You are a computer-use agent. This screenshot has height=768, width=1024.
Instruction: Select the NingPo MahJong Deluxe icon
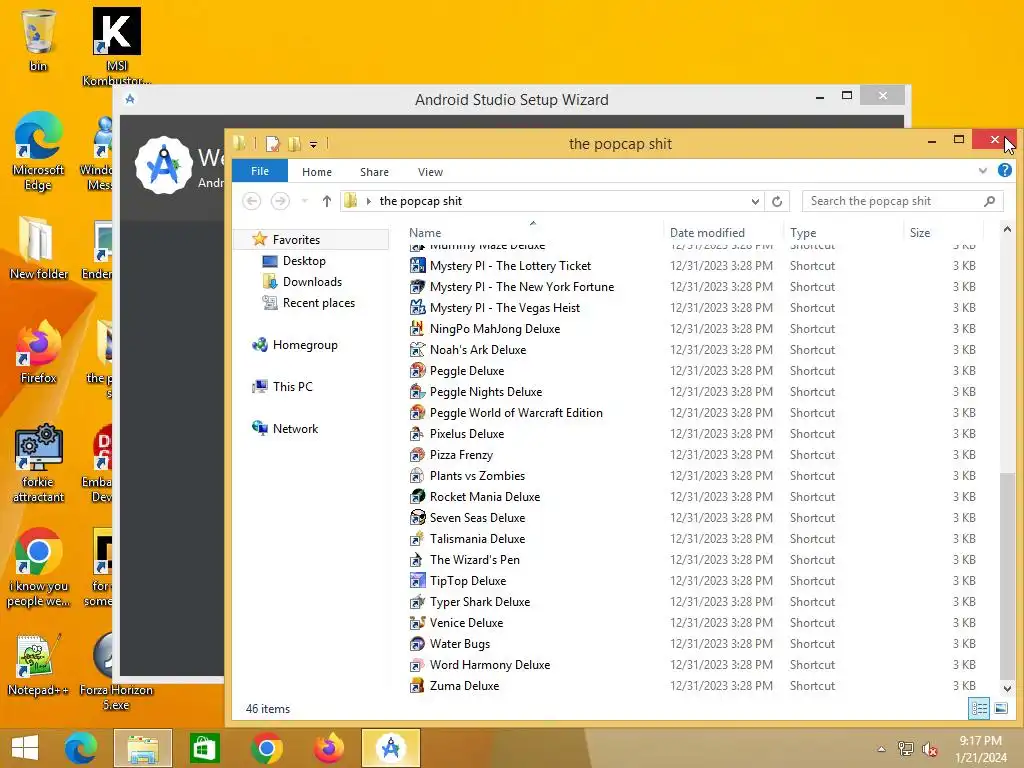[417, 329]
